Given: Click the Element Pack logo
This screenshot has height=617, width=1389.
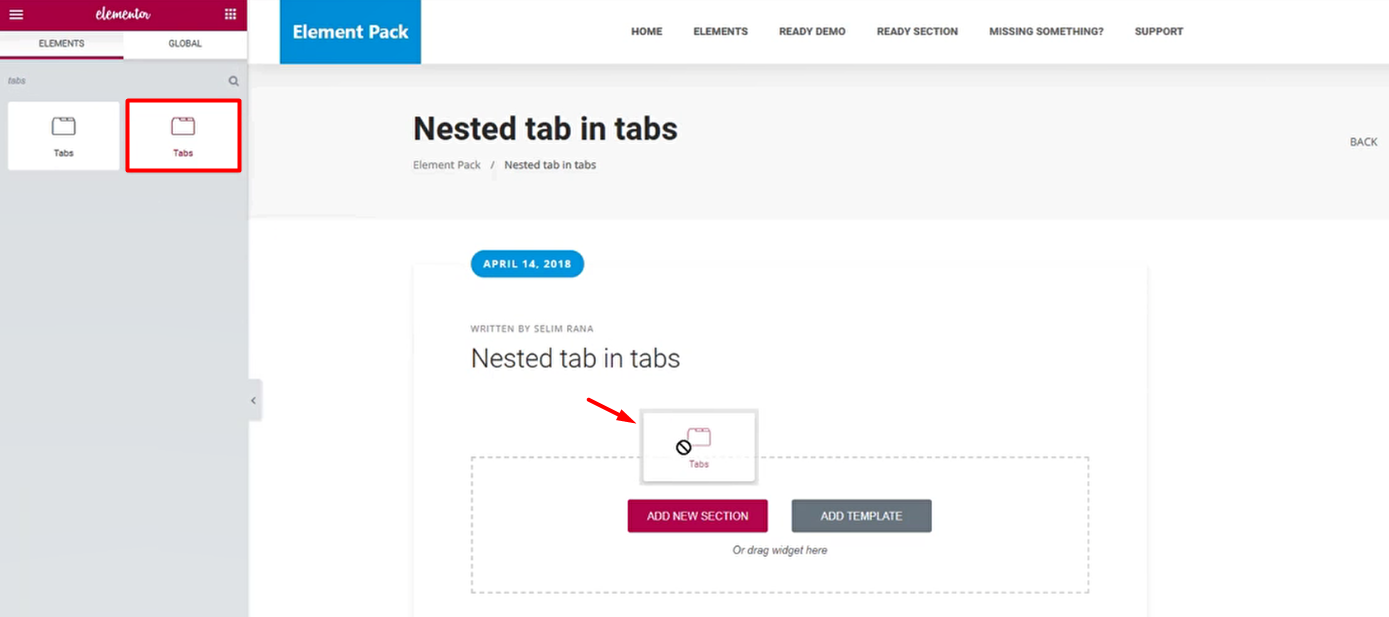Looking at the screenshot, I should [350, 32].
